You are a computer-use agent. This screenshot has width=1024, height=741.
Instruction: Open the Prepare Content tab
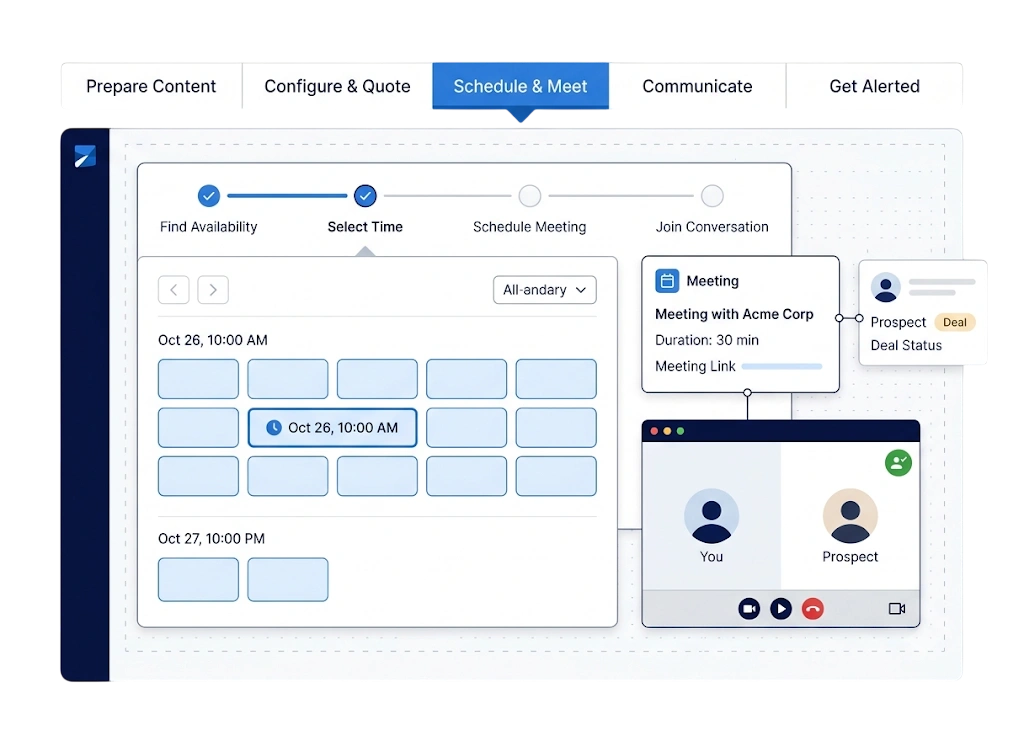(x=151, y=86)
